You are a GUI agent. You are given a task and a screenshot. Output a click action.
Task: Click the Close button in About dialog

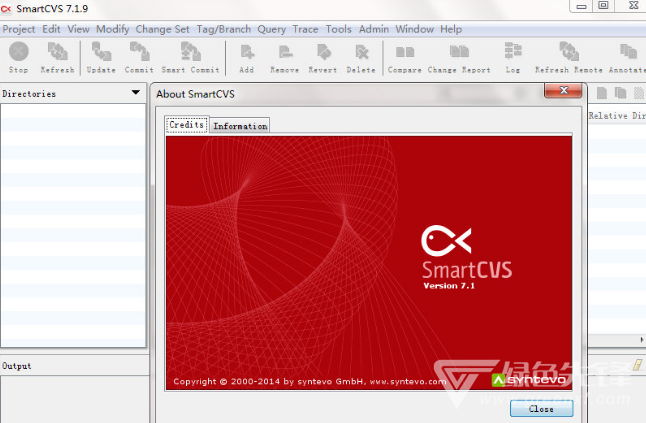[541, 408]
